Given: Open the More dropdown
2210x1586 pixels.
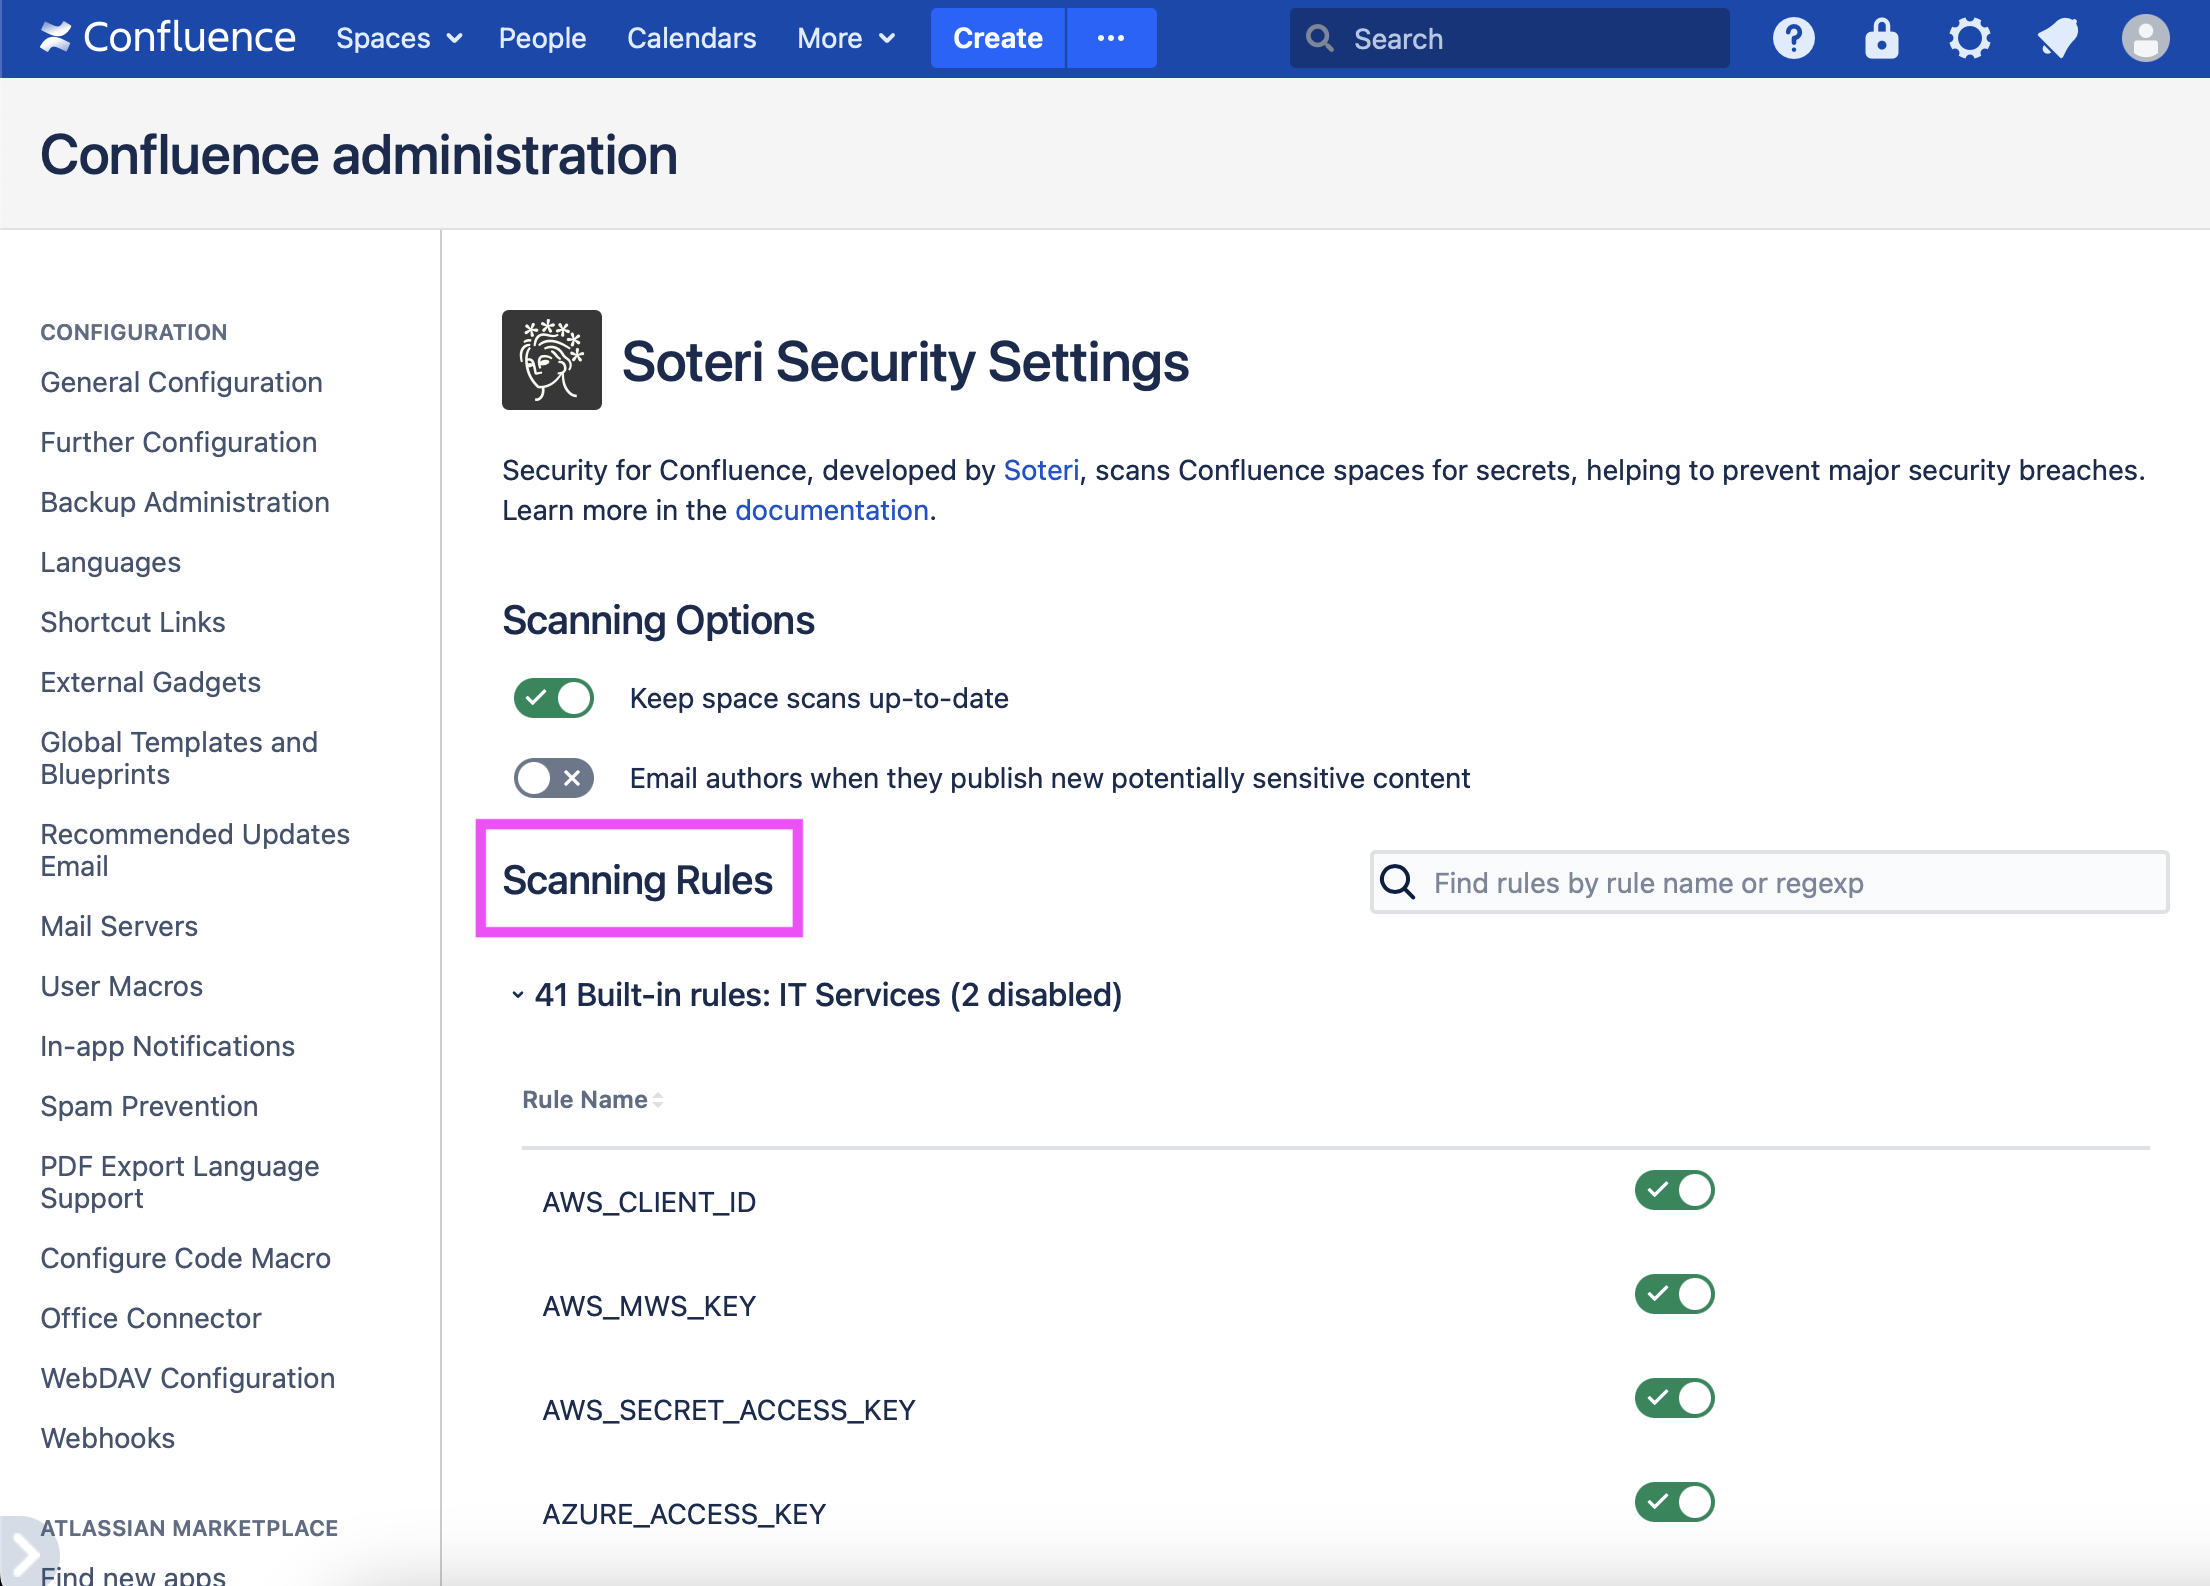Looking at the screenshot, I should 845,38.
